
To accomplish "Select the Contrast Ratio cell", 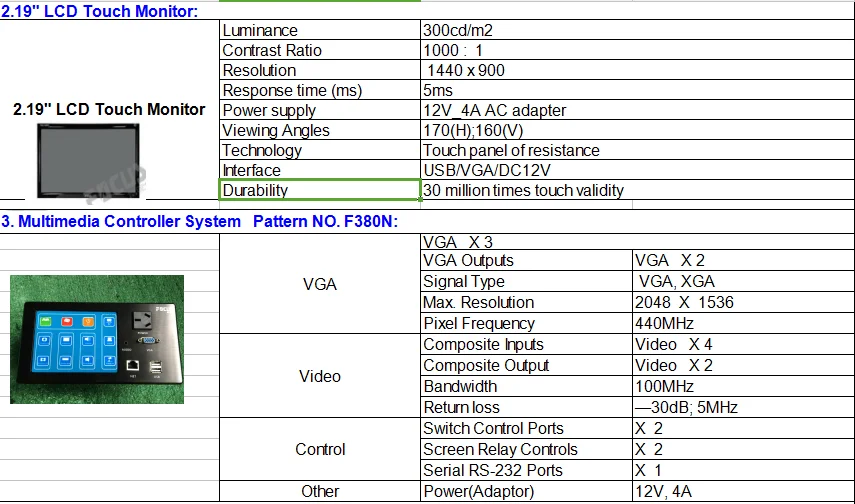I will coord(320,50).
